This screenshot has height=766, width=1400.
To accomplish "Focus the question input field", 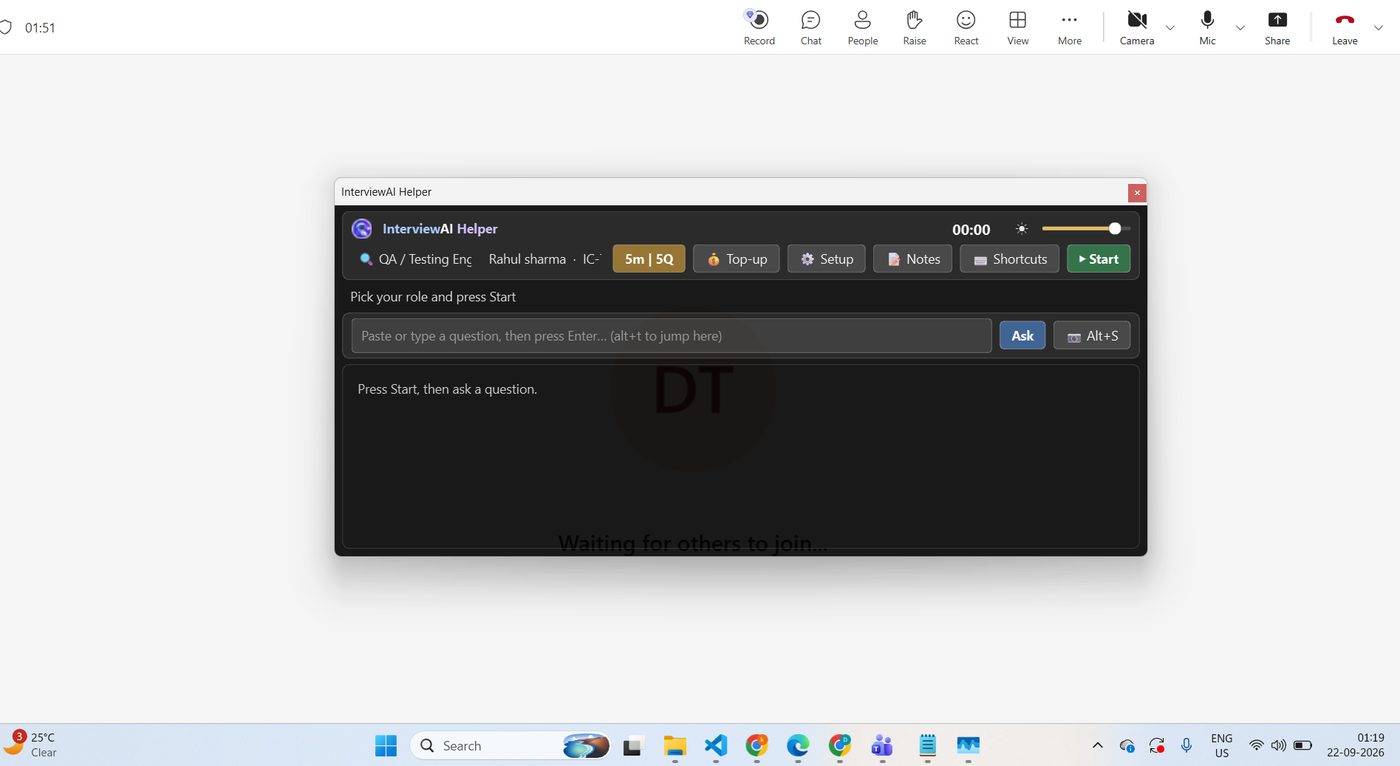I will 671,336.
